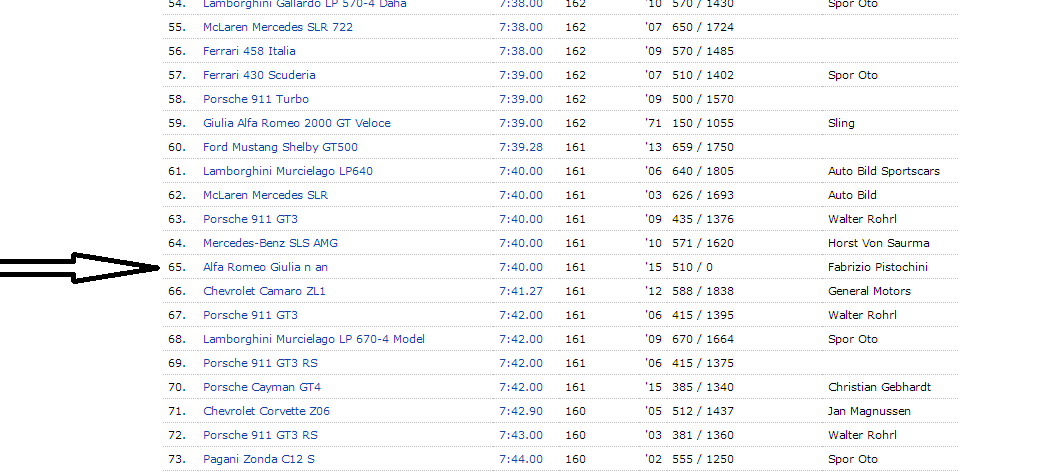Open the 7:42.90 lap time link

520,412
